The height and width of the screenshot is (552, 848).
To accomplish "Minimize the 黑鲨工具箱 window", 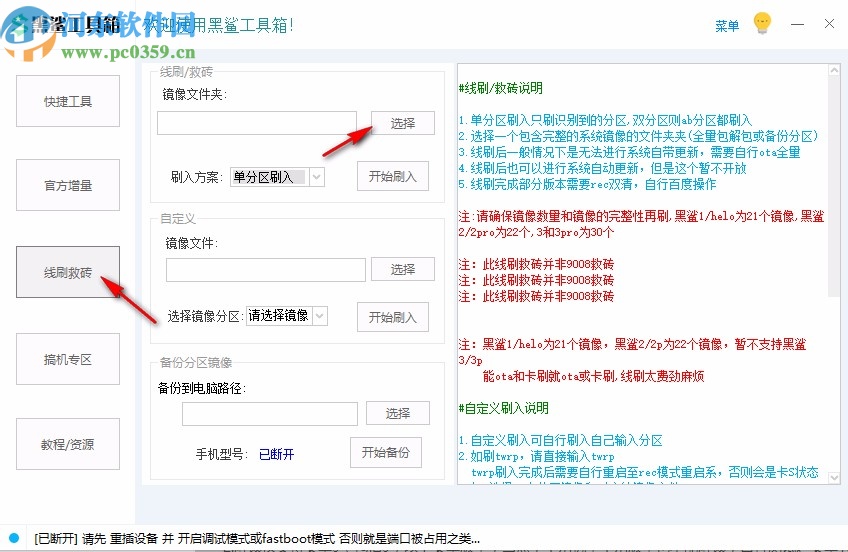I will click(797, 24).
